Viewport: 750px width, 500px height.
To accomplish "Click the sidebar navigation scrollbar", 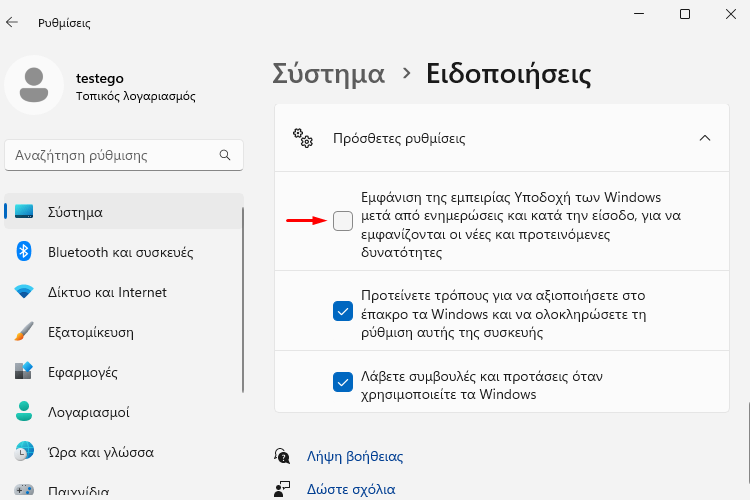I will [x=243, y=300].
